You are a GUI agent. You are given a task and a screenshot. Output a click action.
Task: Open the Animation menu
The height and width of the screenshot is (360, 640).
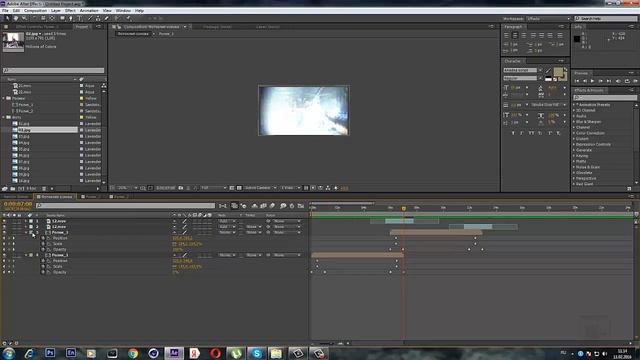pyautogui.click(x=89, y=11)
